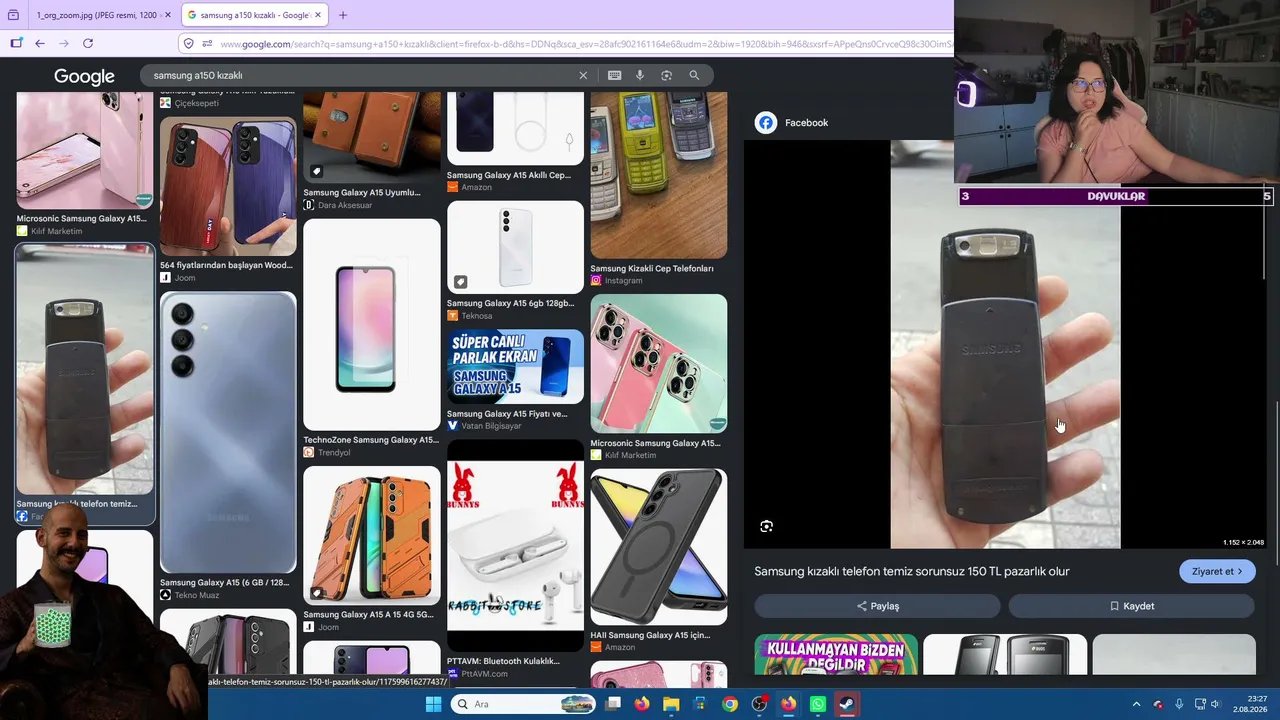Start voice search with the microphone icon
Viewport: 1280px width, 720px height.
point(640,75)
